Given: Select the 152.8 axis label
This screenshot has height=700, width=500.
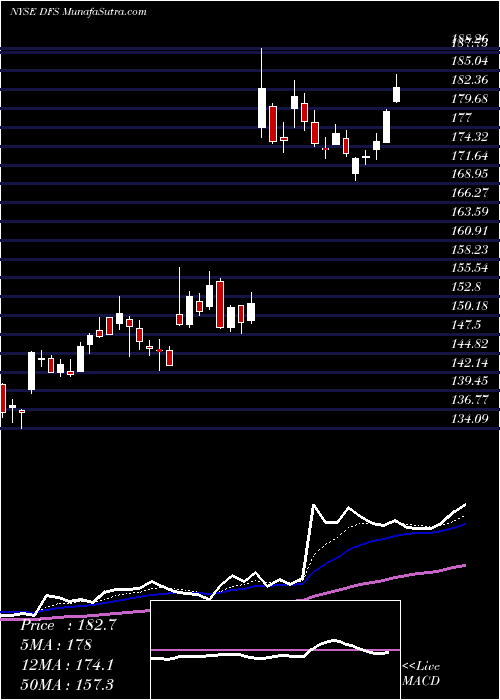Looking at the screenshot, I should 466,288.
